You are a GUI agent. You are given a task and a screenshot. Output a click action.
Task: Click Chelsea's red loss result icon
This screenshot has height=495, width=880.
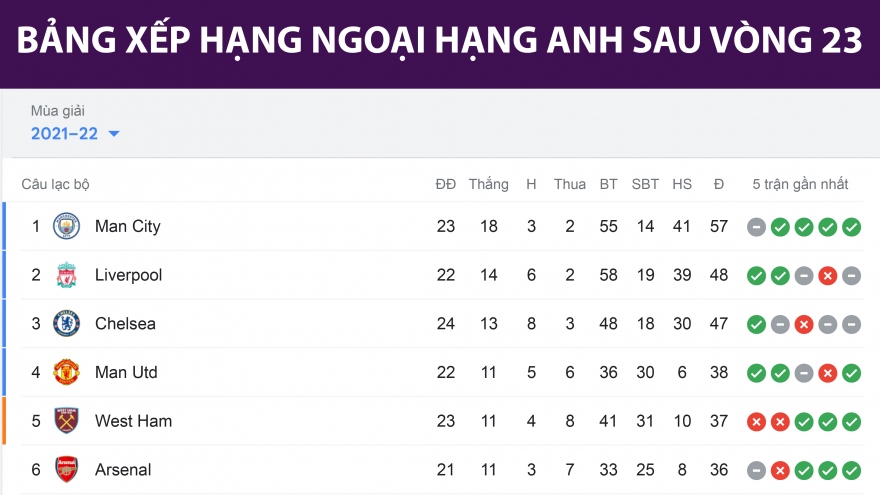click(x=803, y=324)
